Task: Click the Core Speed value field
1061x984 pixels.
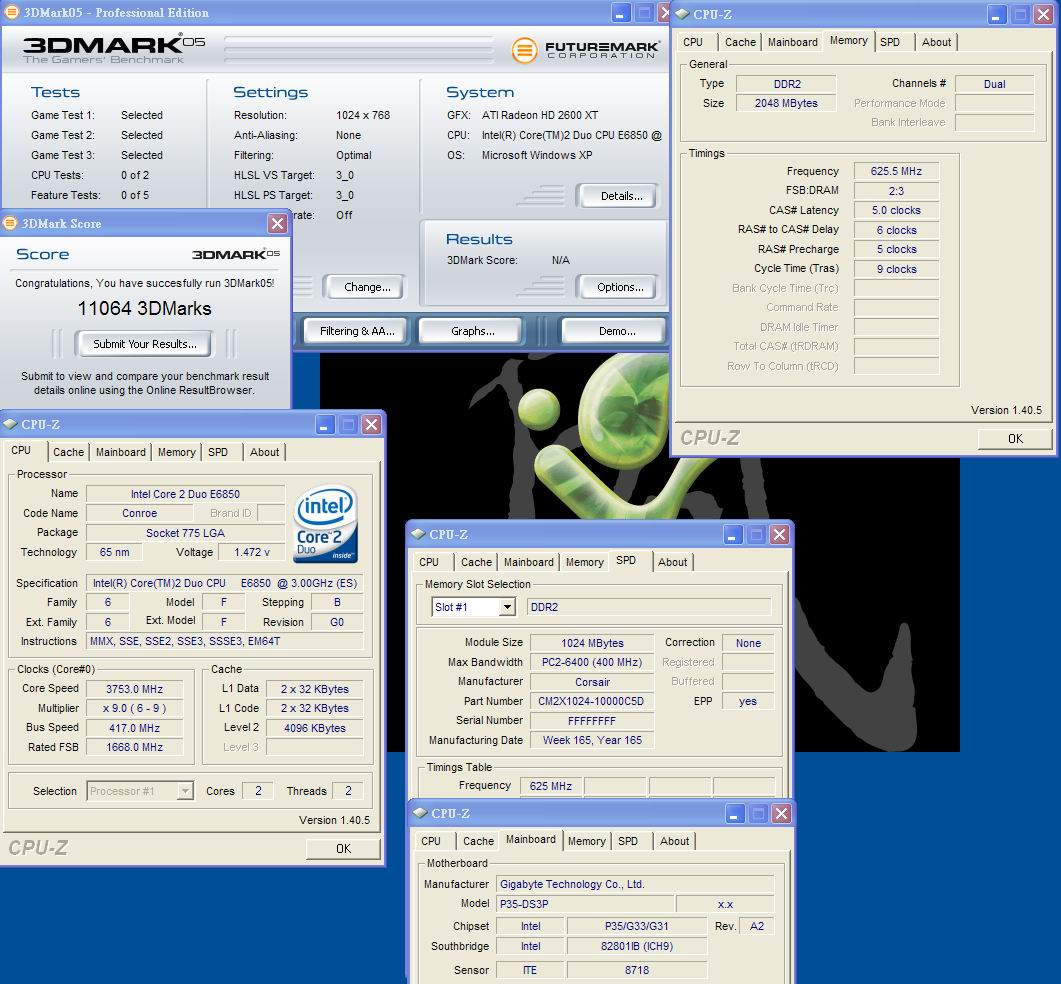Action: tap(134, 689)
